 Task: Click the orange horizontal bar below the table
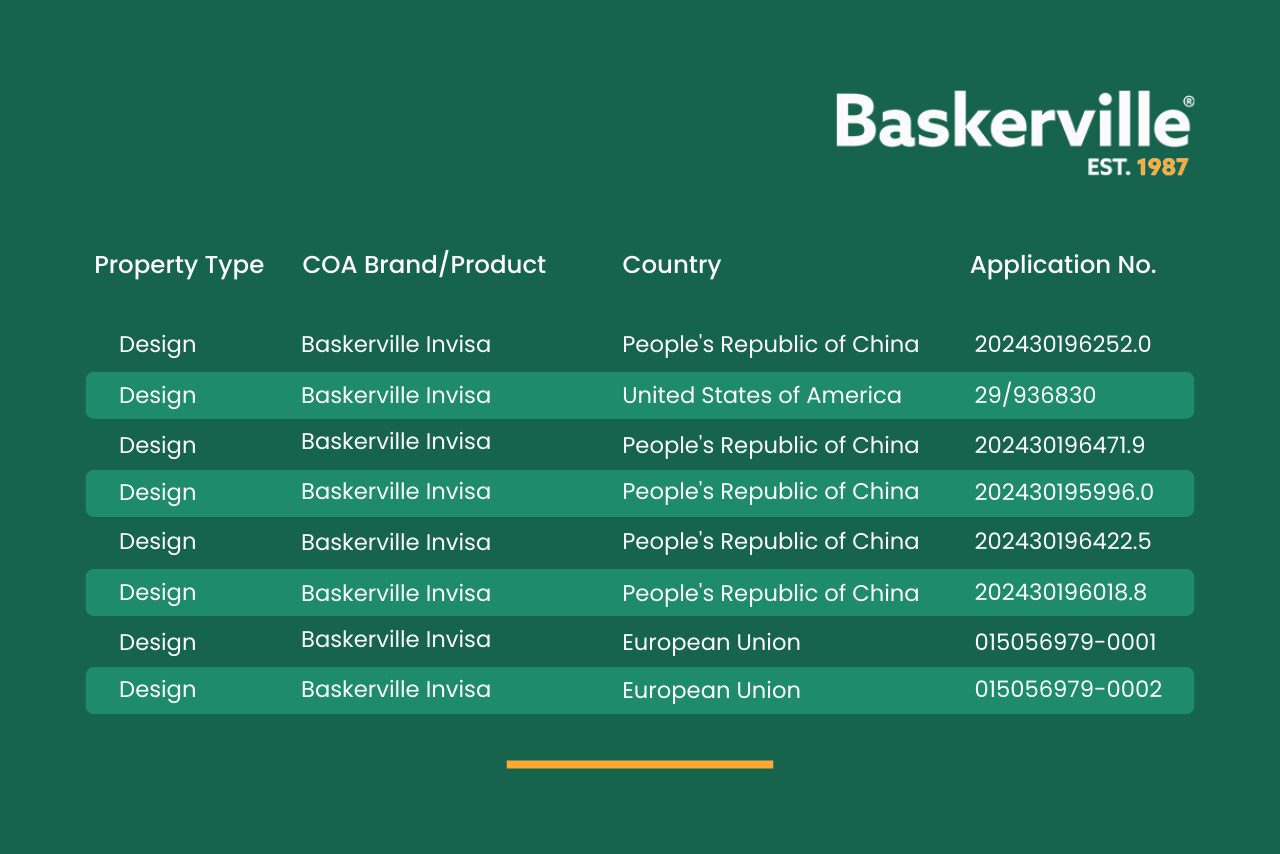[640, 764]
